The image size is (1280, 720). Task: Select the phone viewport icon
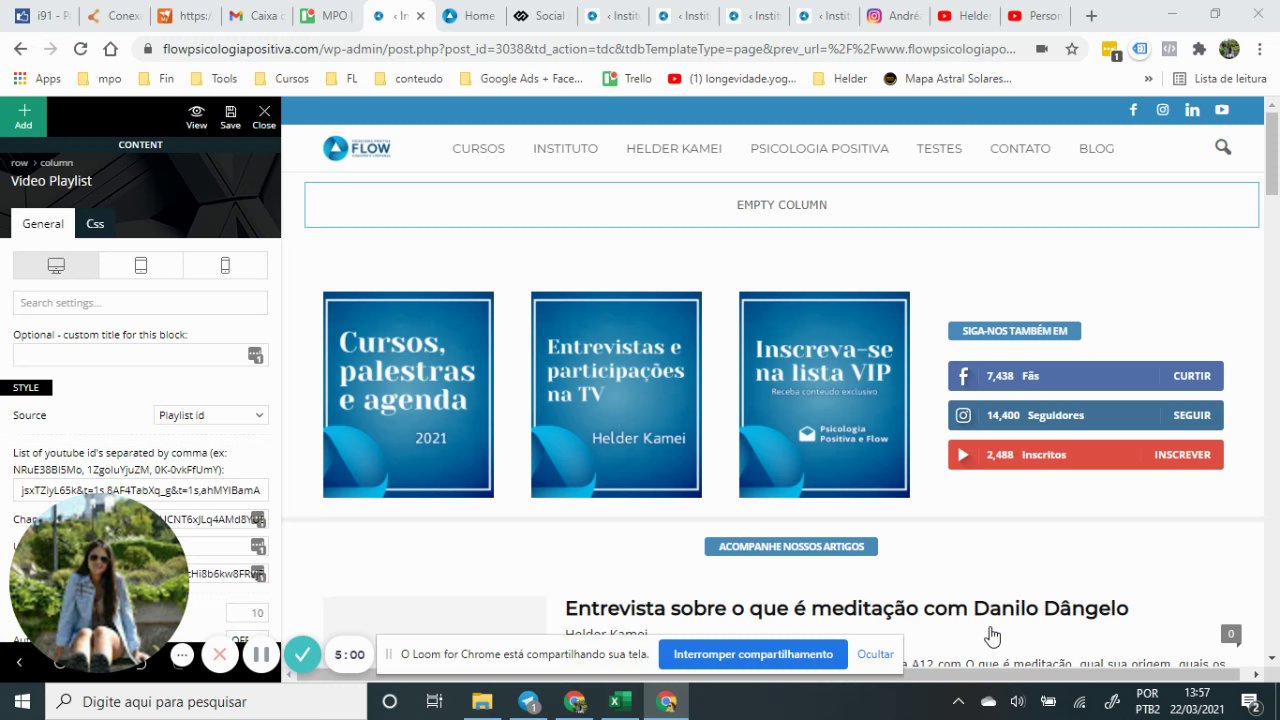pos(225,265)
